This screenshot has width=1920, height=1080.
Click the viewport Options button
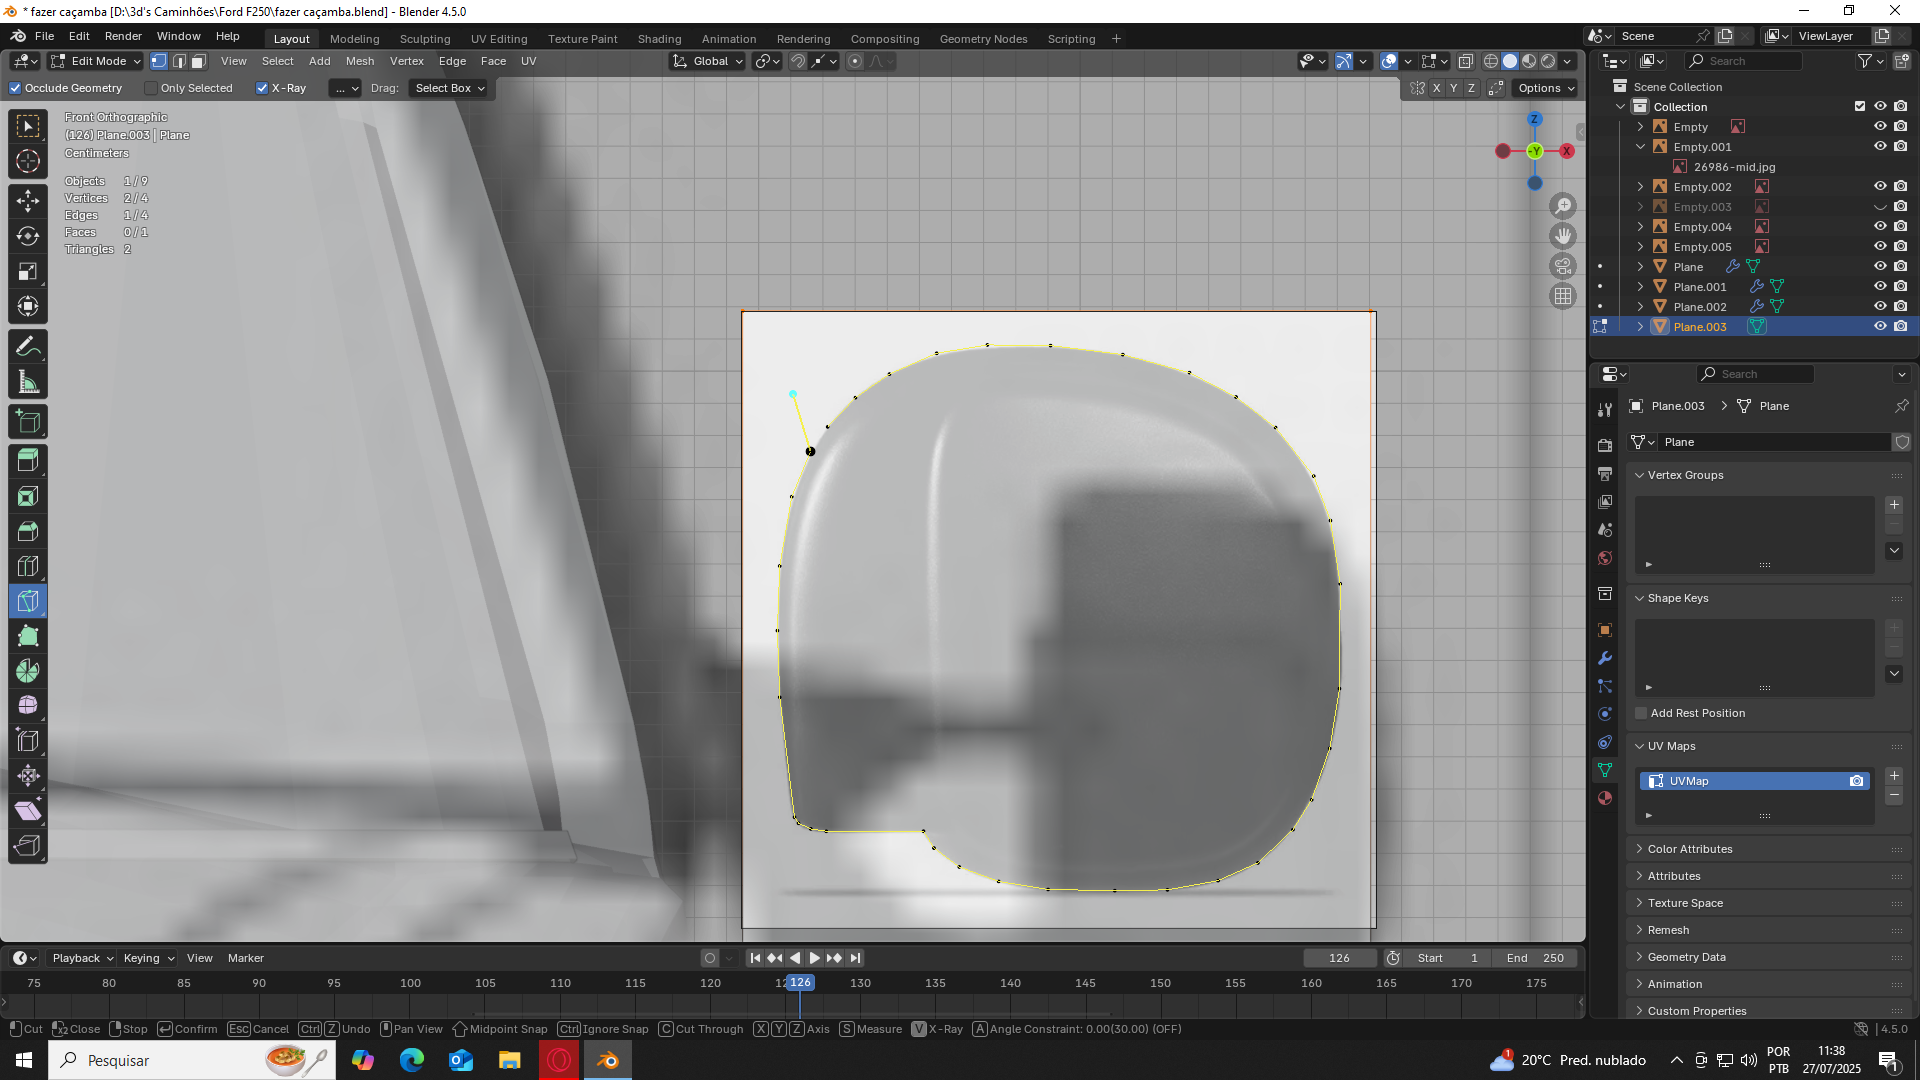coord(1546,88)
